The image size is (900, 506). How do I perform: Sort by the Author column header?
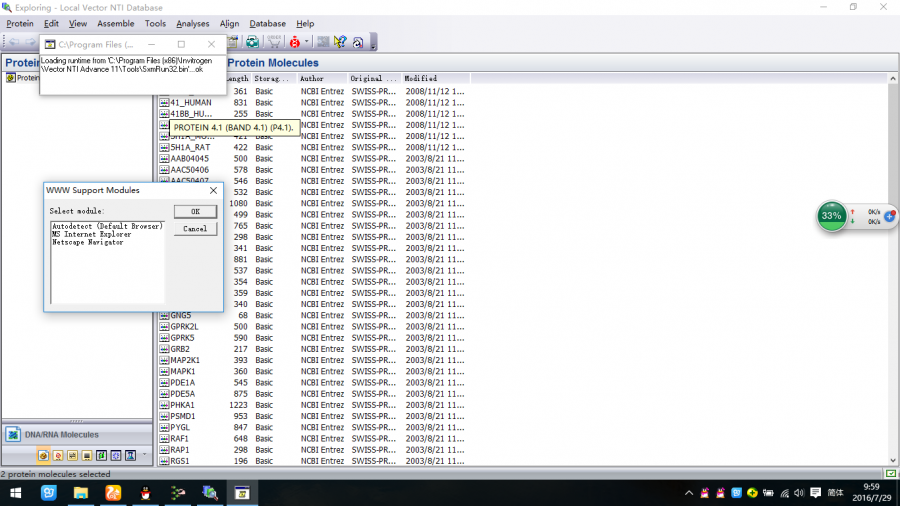(x=322, y=79)
